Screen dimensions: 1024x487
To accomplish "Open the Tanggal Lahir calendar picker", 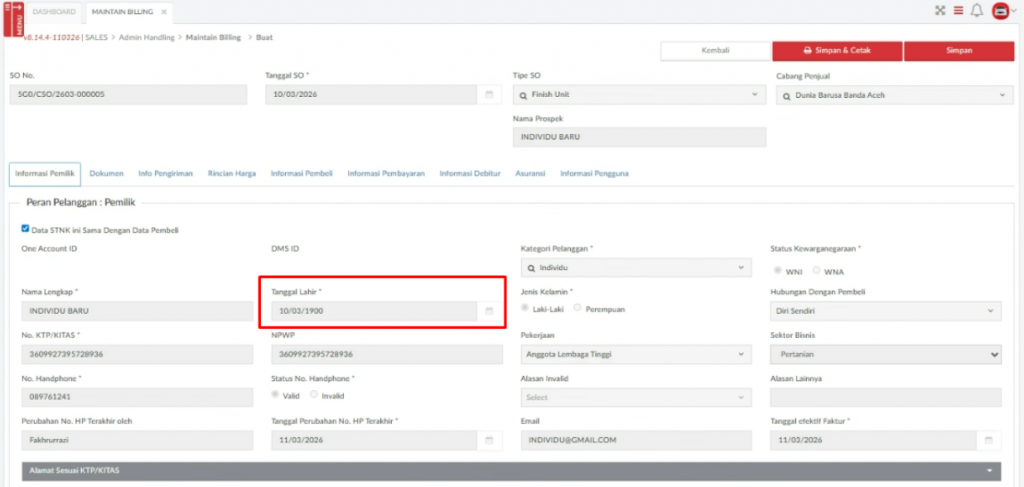I will (x=489, y=312).
